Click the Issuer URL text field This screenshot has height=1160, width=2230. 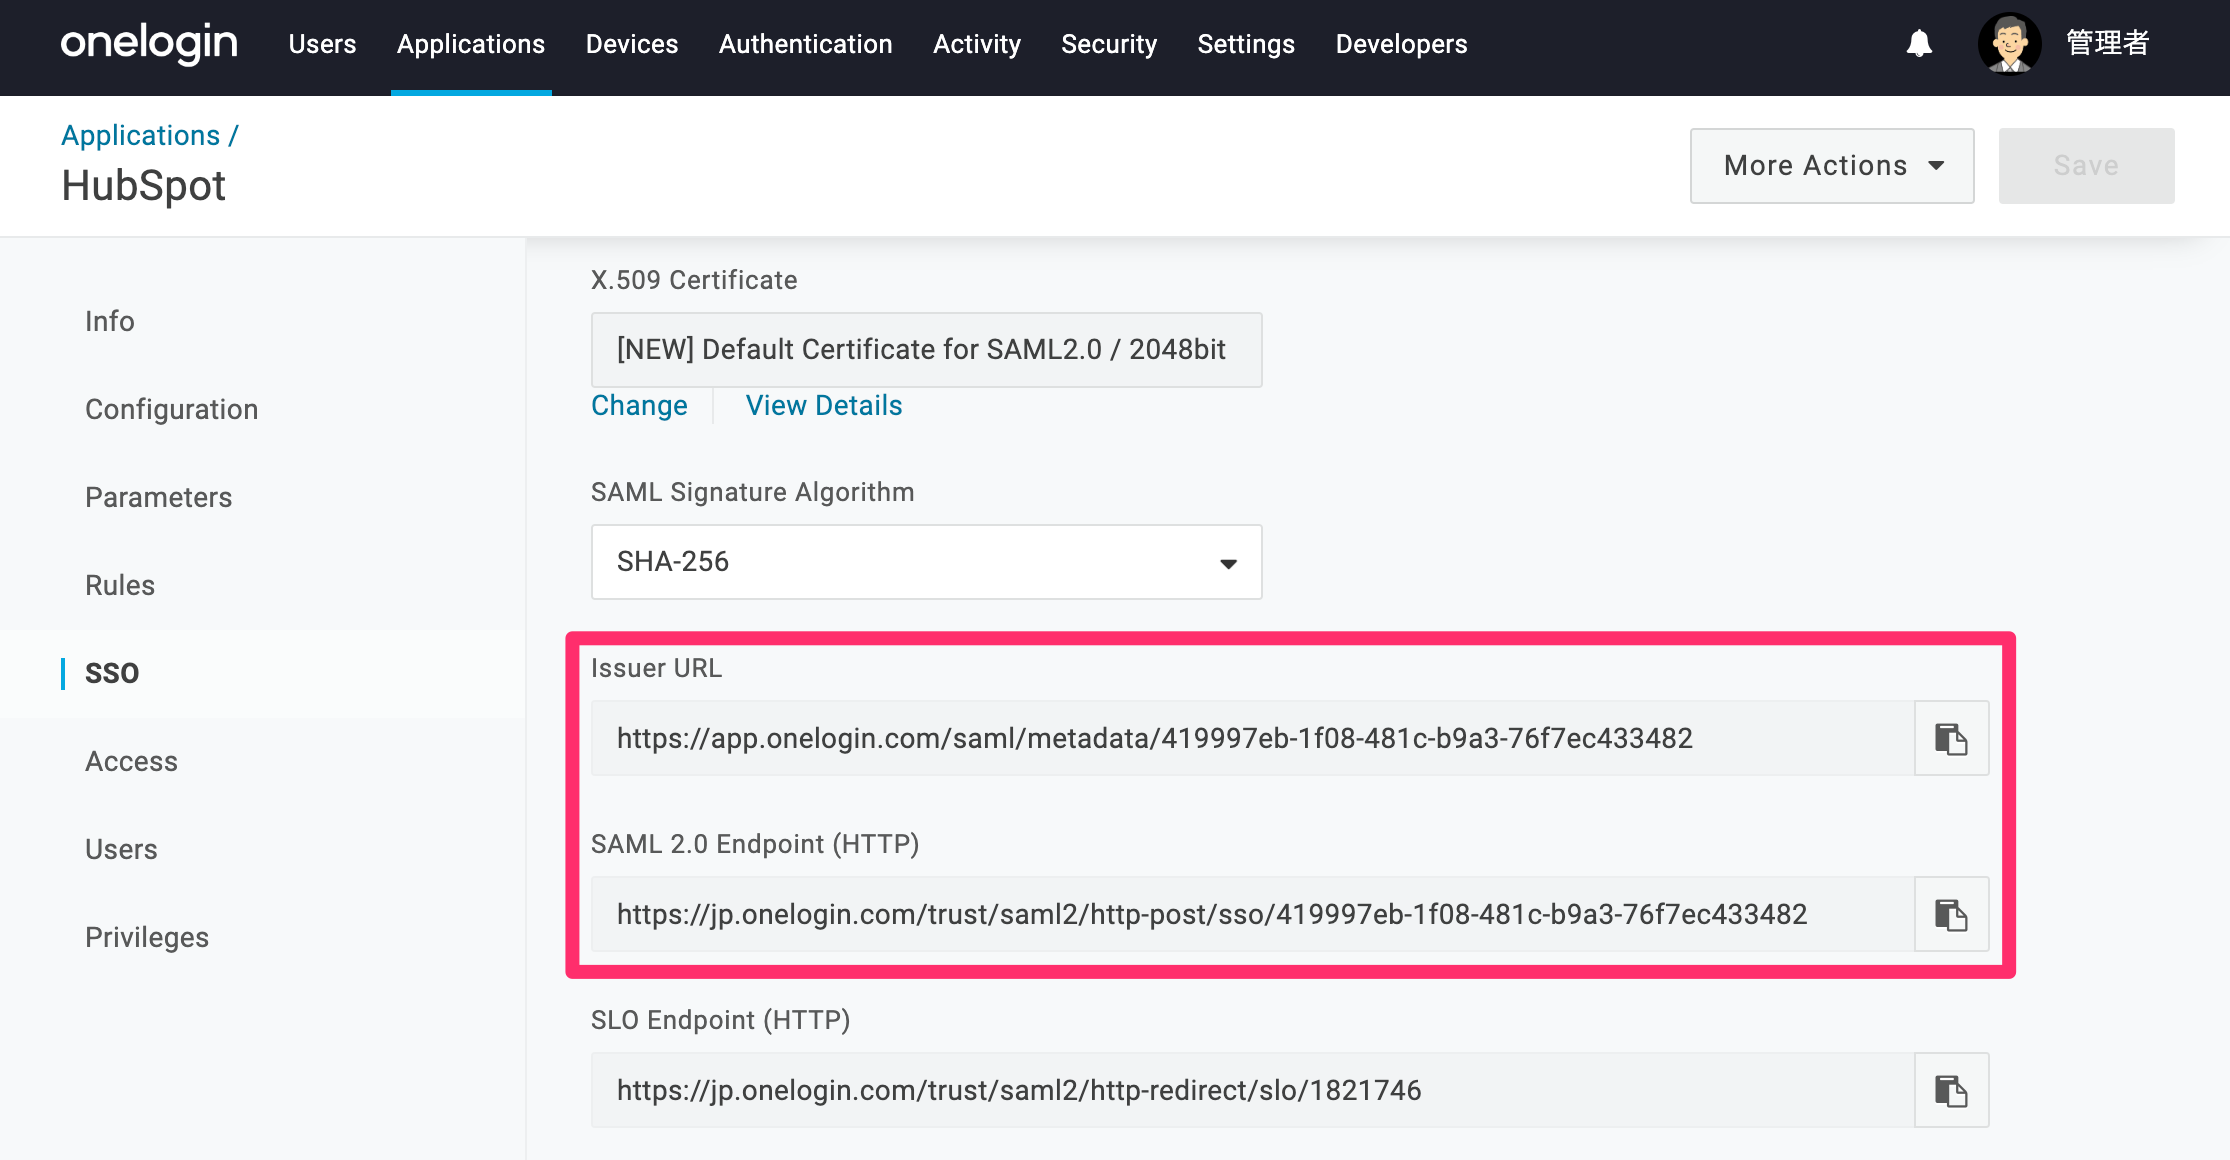tap(1252, 739)
